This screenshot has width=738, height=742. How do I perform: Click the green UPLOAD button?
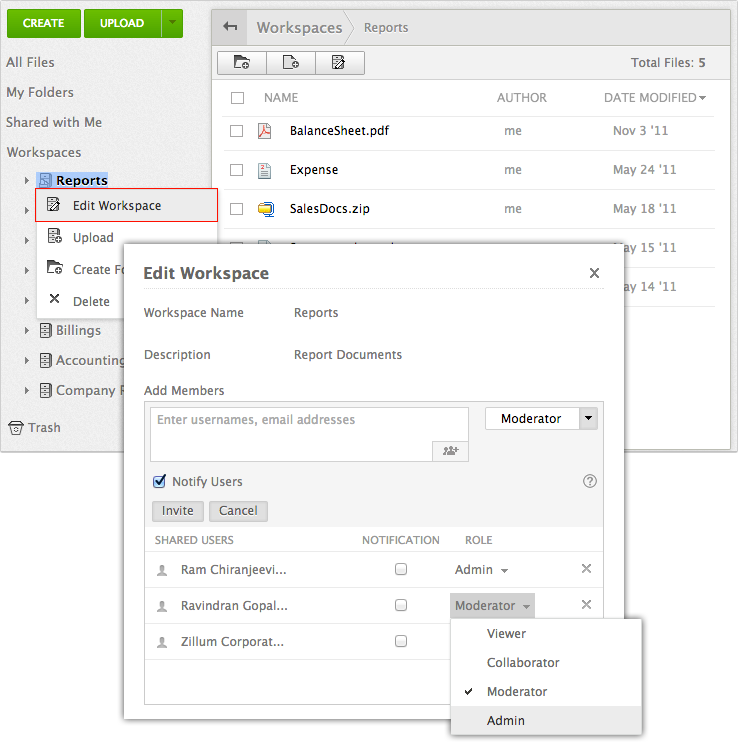(x=123, y=23)
